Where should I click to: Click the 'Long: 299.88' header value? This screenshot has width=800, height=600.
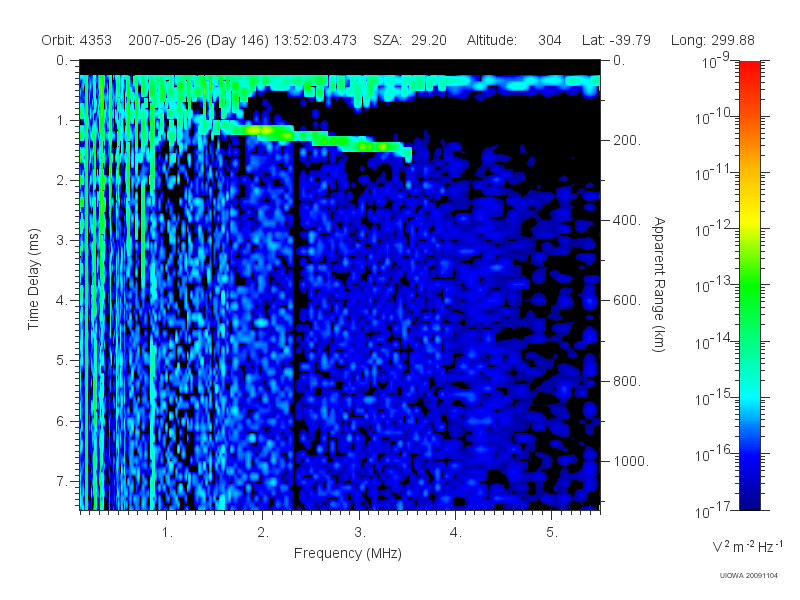coord(713,40)
